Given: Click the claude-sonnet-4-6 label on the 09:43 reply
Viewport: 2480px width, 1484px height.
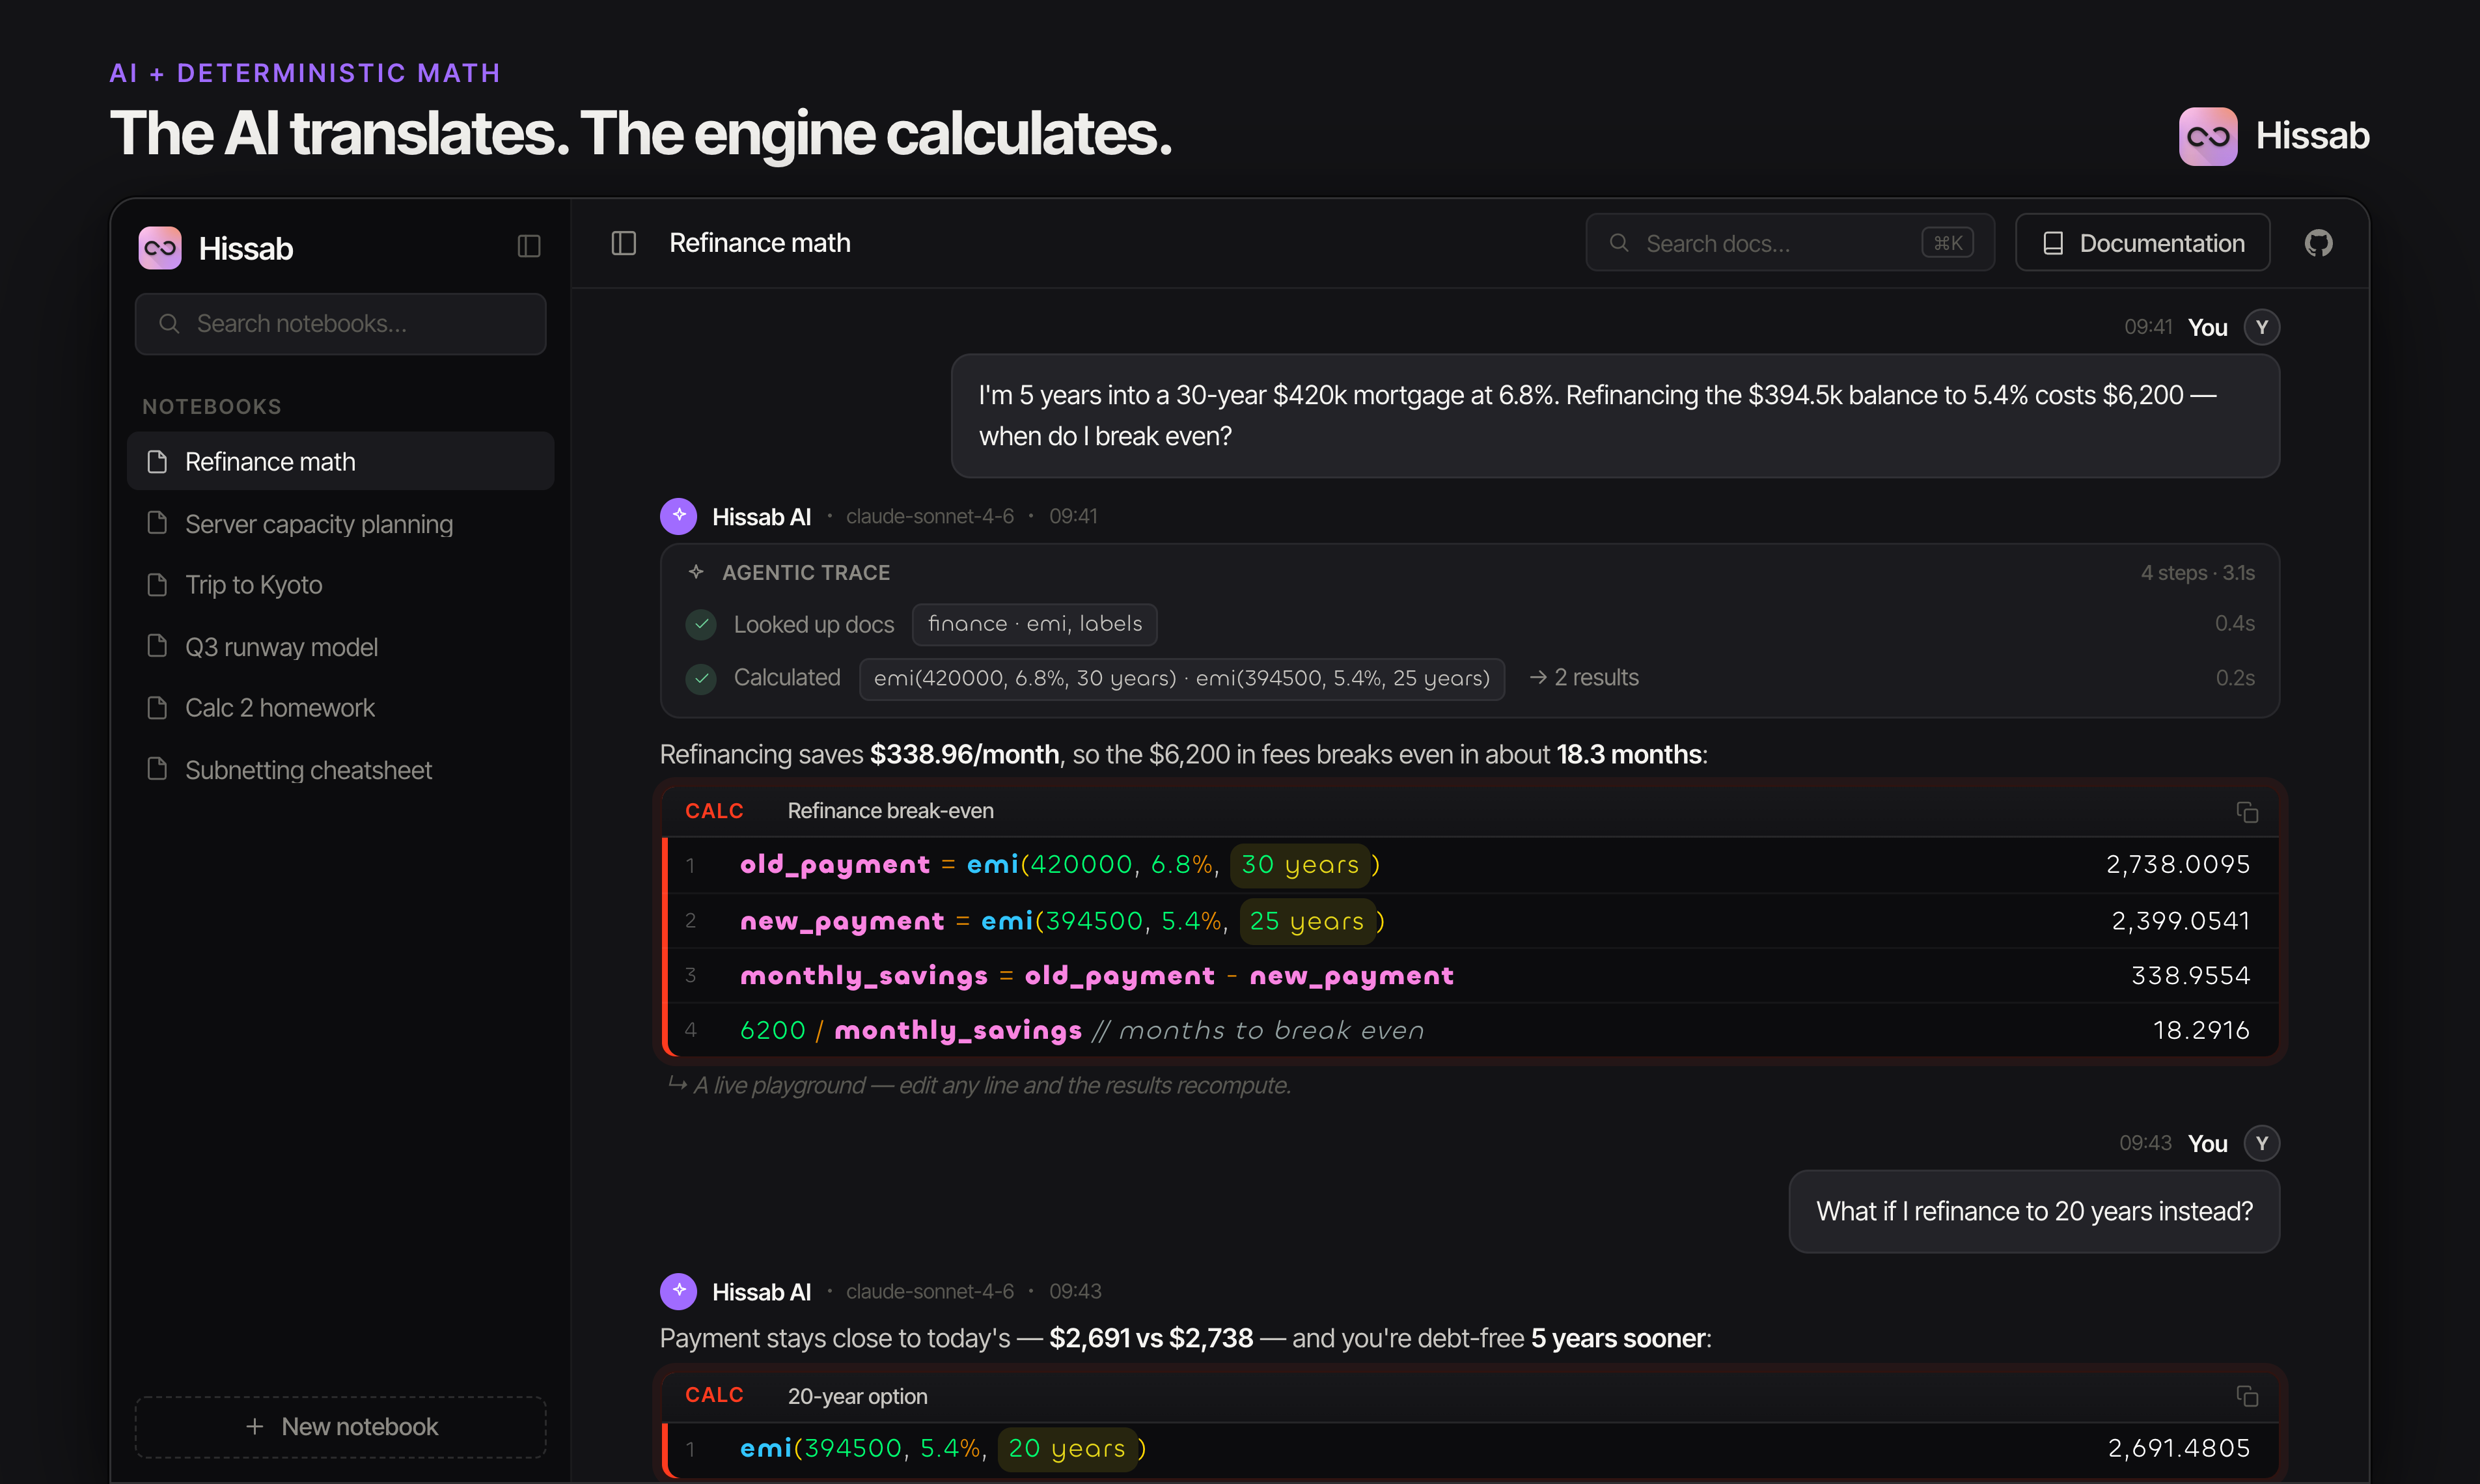Looking at the screenshot, I should [930, 1291].
